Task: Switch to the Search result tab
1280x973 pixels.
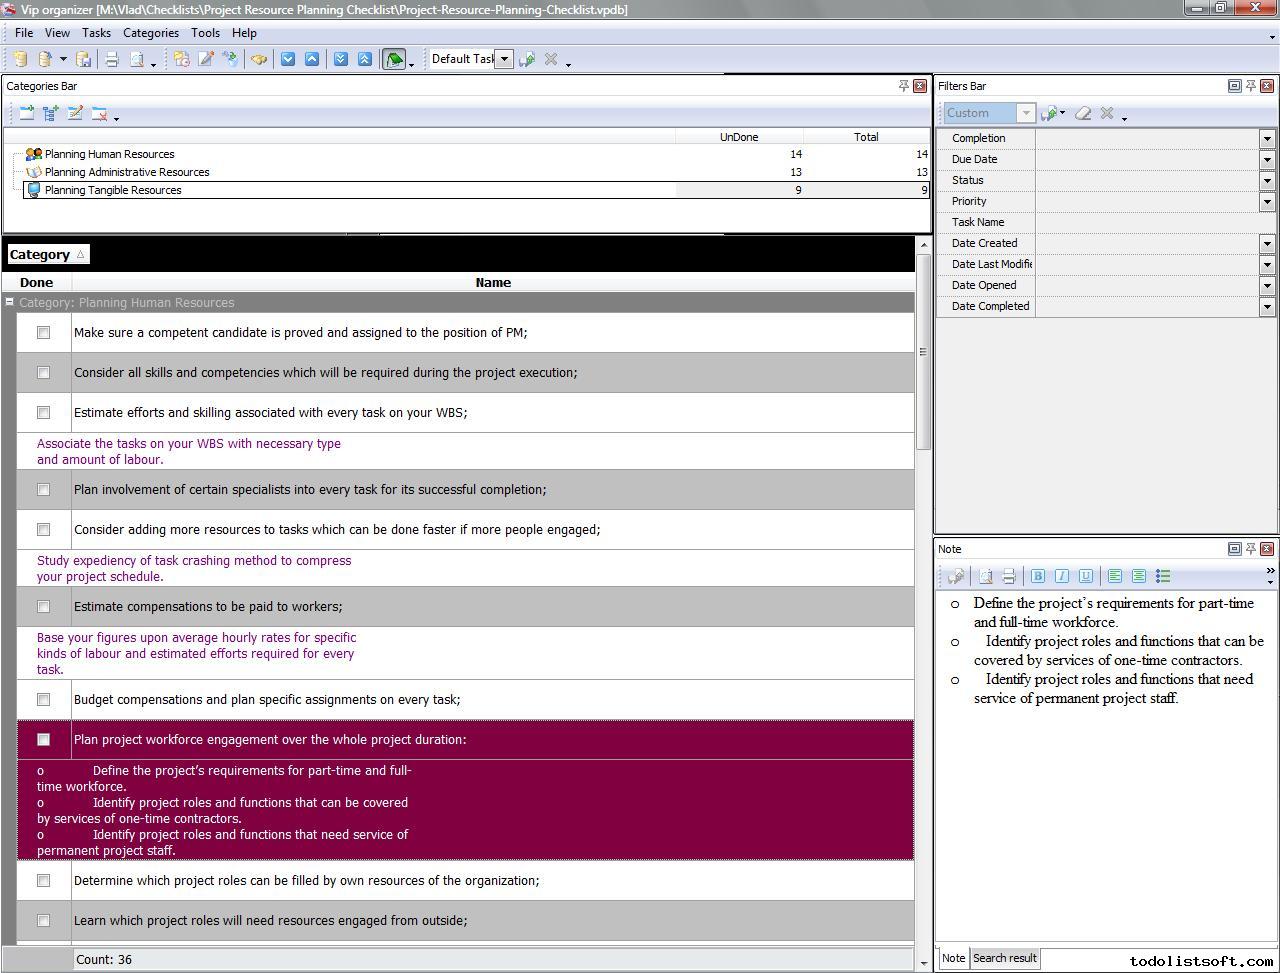Action: (1004, 958)
